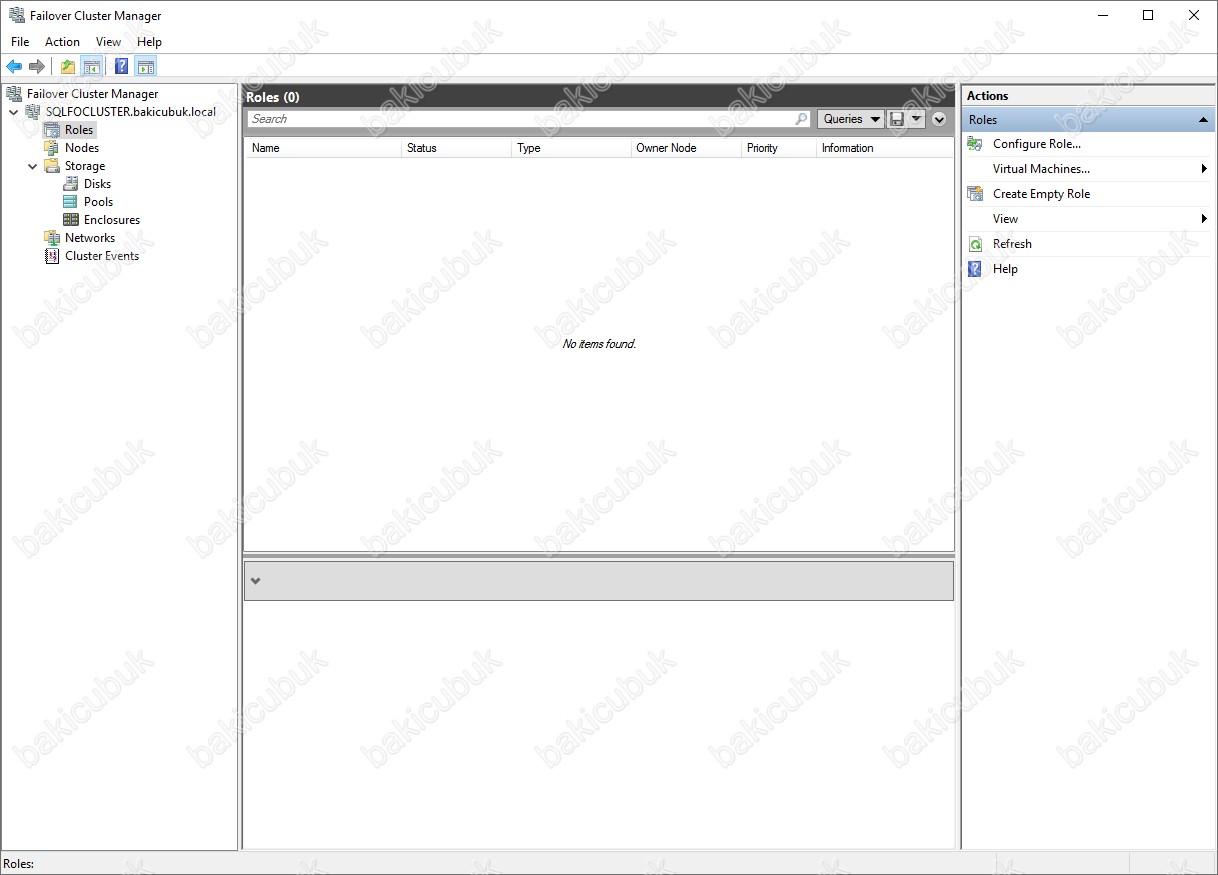The width and height of the screenshot is (1218, 875).
Task: Click Virtual Machines... action
Action: 1041,169
